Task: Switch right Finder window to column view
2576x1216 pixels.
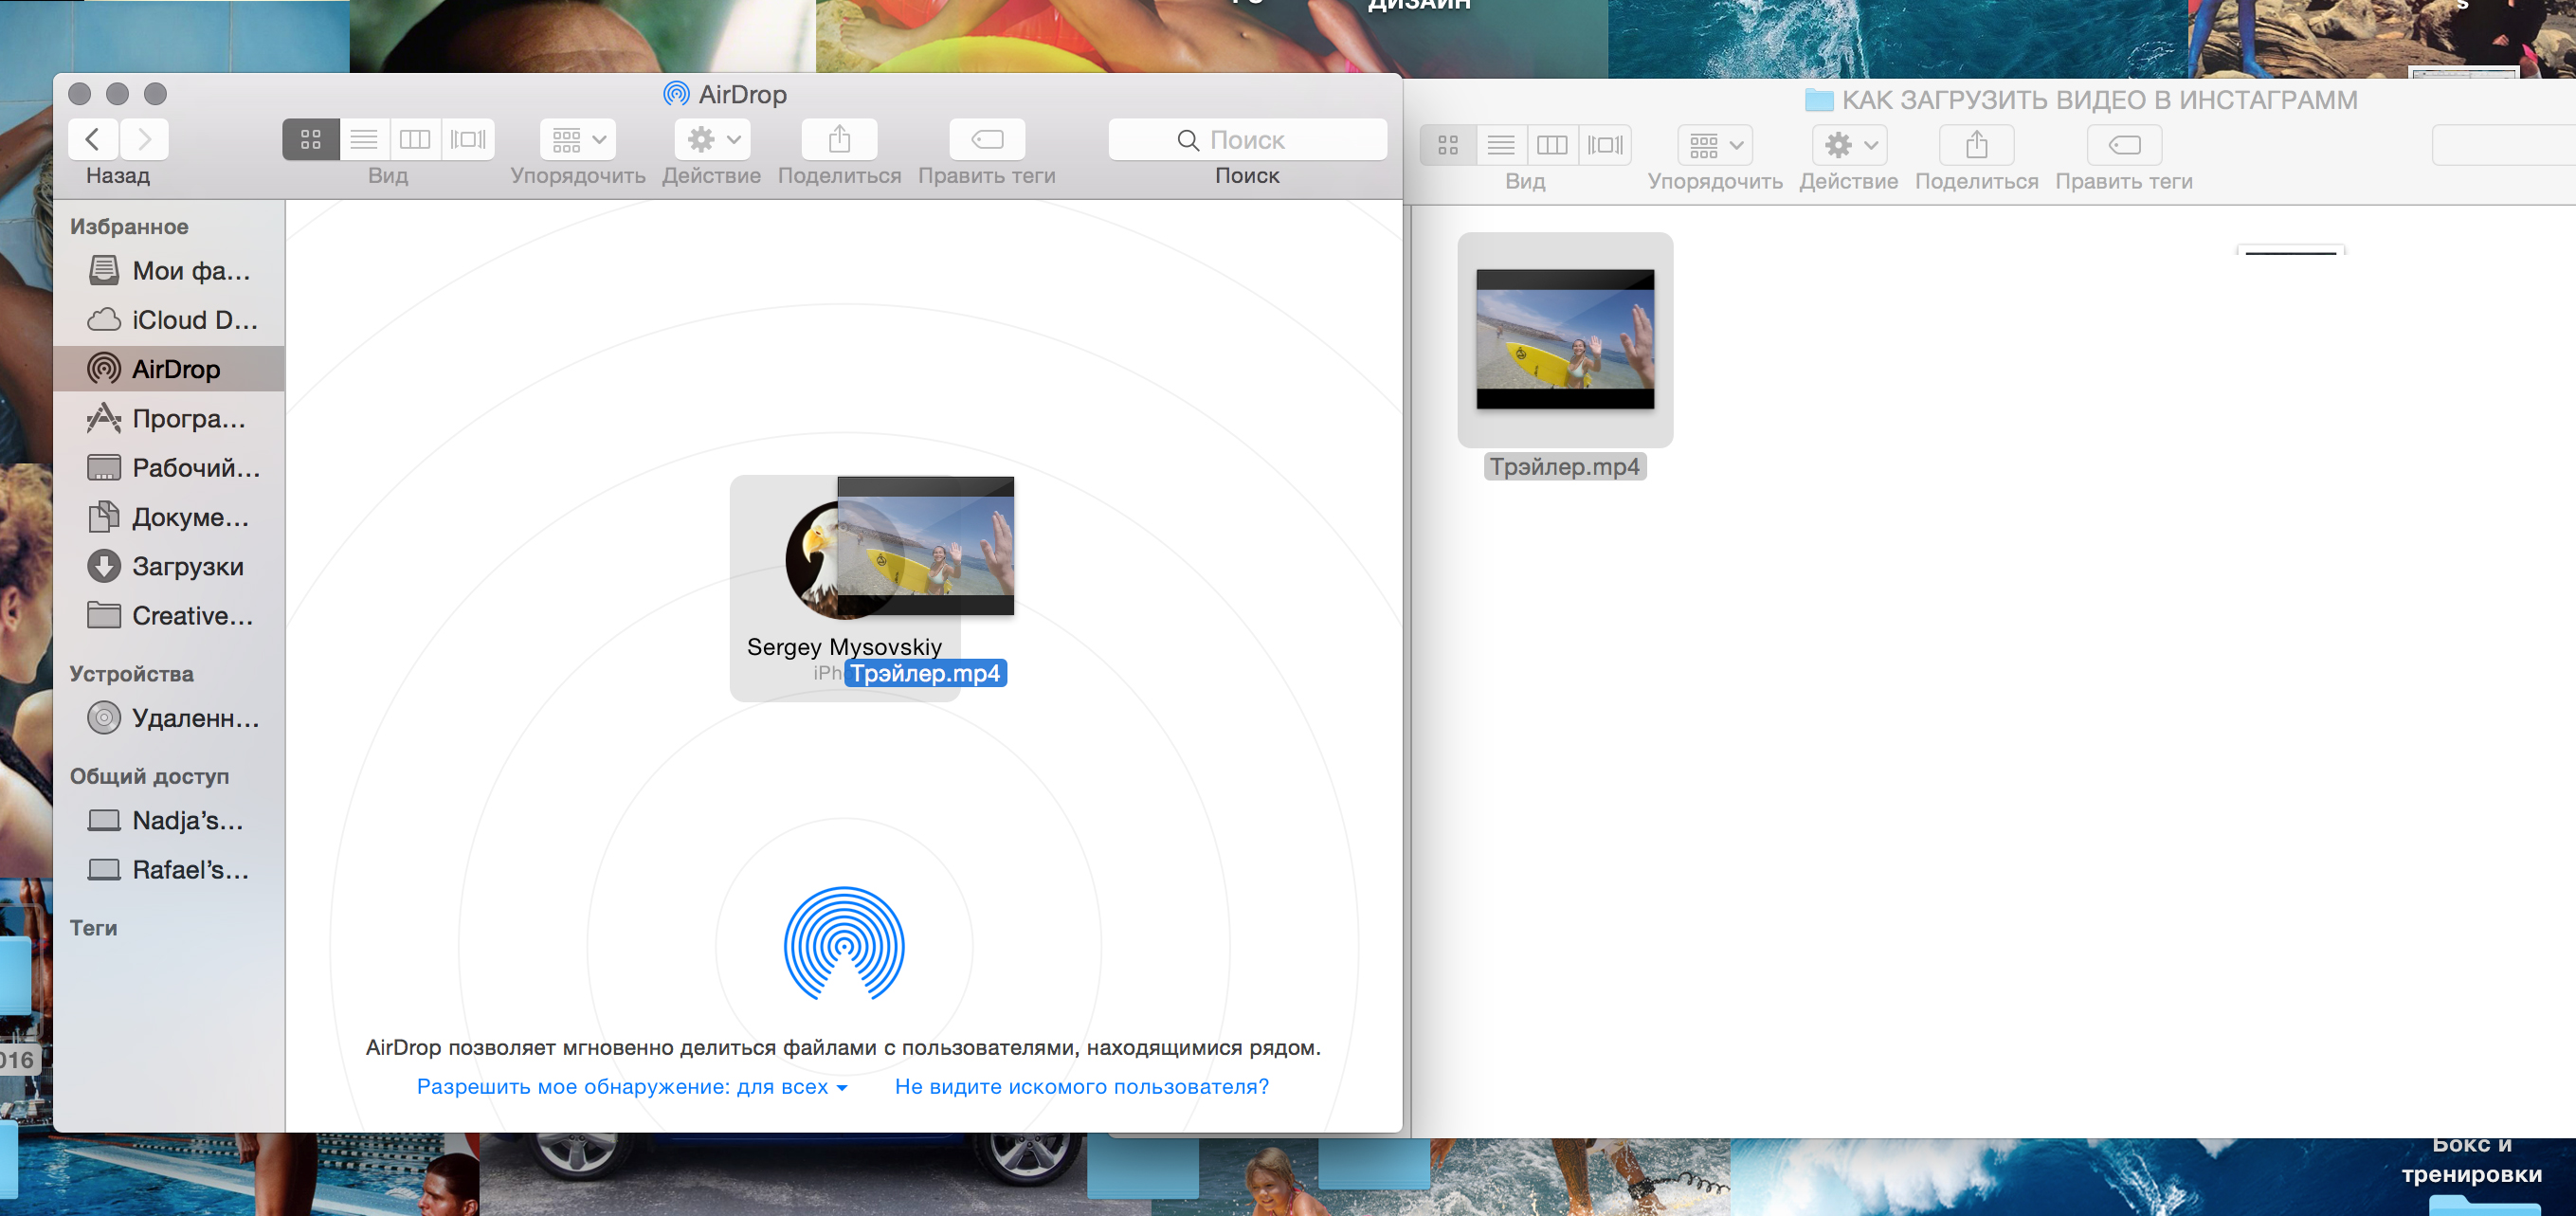Action: (1552, 145)
